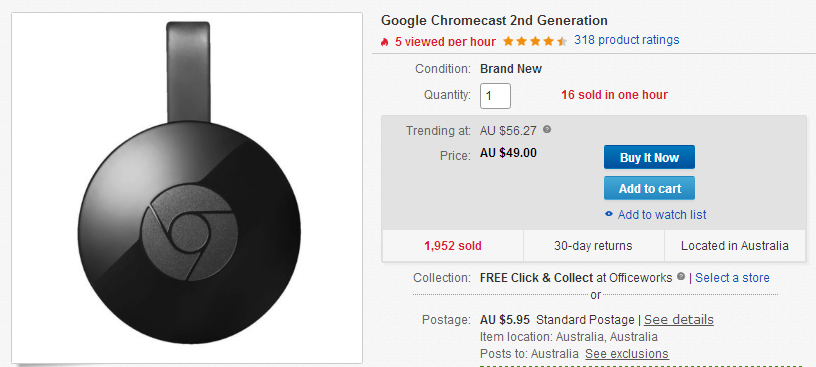The image size is (816, 367).
Task: Click the 30-day returns section
Action: point(594,245)
